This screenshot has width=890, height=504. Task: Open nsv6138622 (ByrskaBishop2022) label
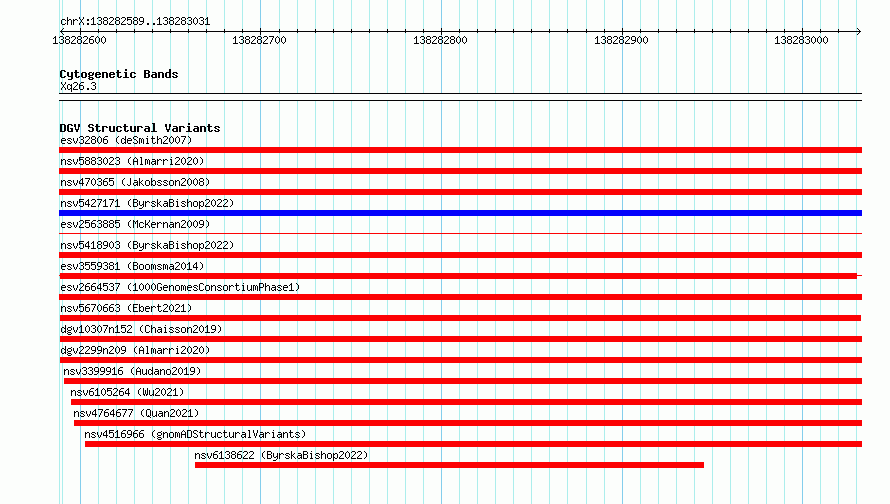click(x=281, y=455)
